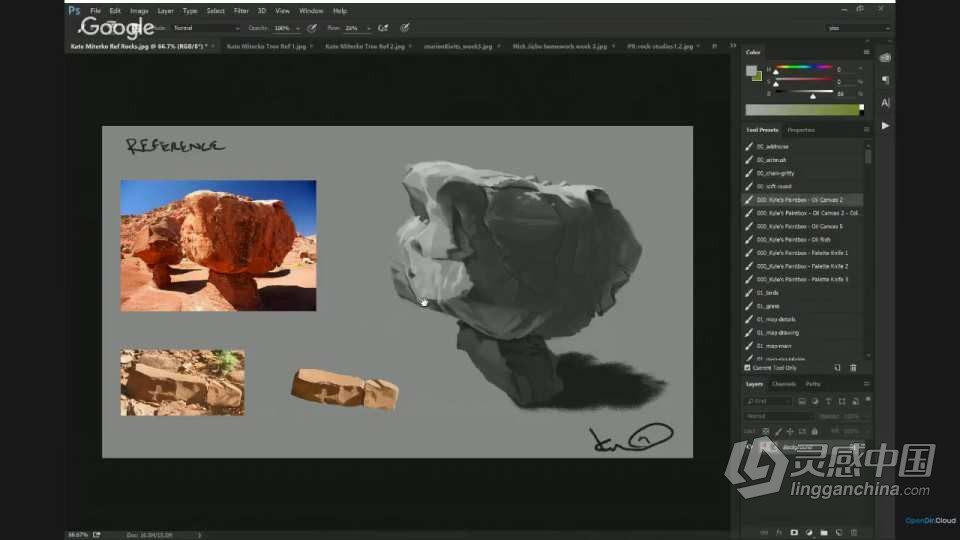Switch to the Properties tab
Image resolution: width=960 pixels, height=540 pixels.
click(801, 130)
